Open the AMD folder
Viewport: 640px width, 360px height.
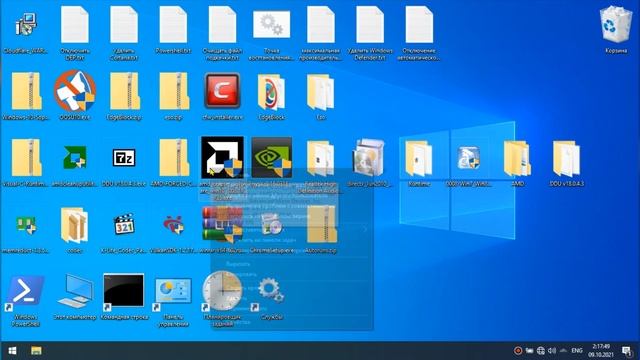(x=518, y=159)
